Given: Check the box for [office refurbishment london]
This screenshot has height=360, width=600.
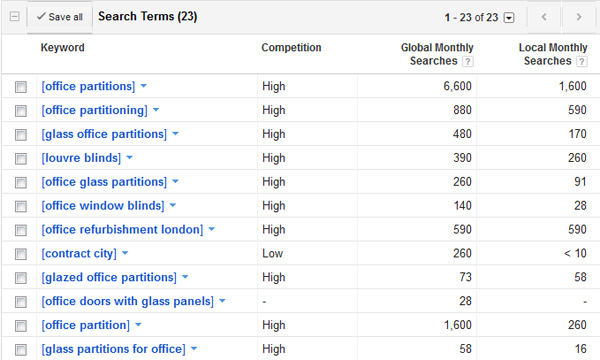Looking at the screenshot, I should pyautogui.click(x=21, y=230).
